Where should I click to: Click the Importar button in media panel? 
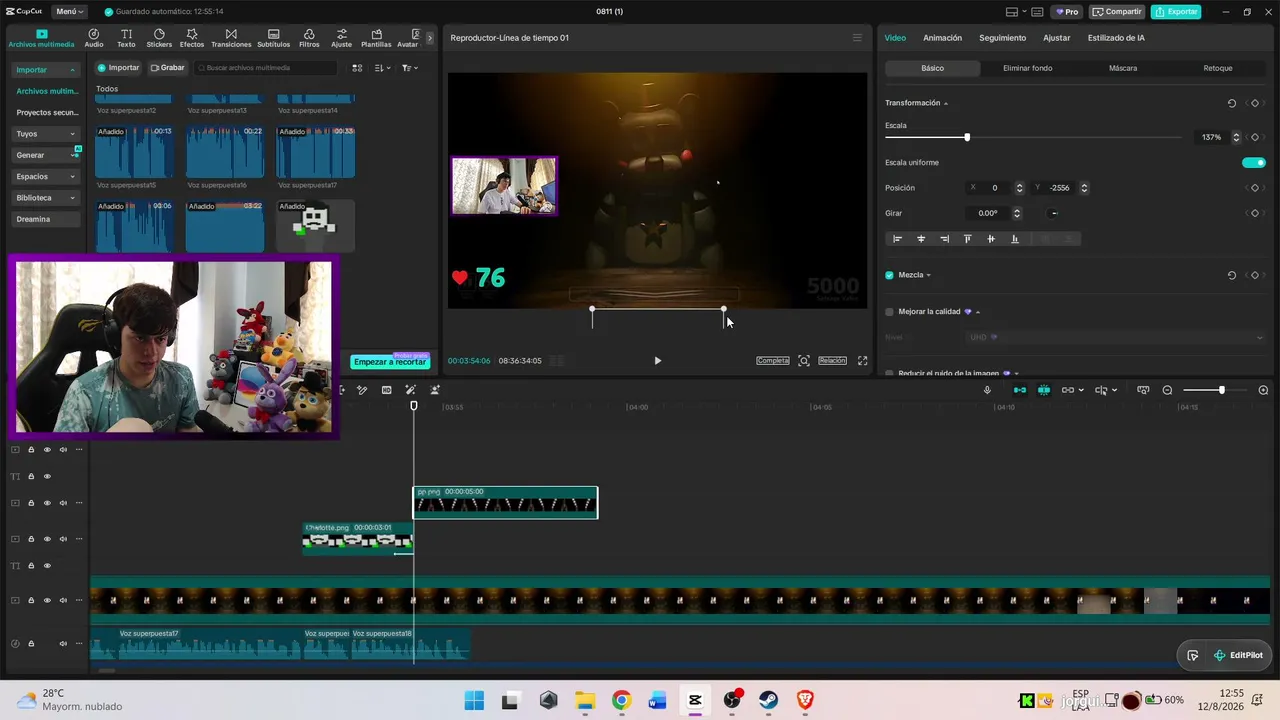(x=118, y=68)
